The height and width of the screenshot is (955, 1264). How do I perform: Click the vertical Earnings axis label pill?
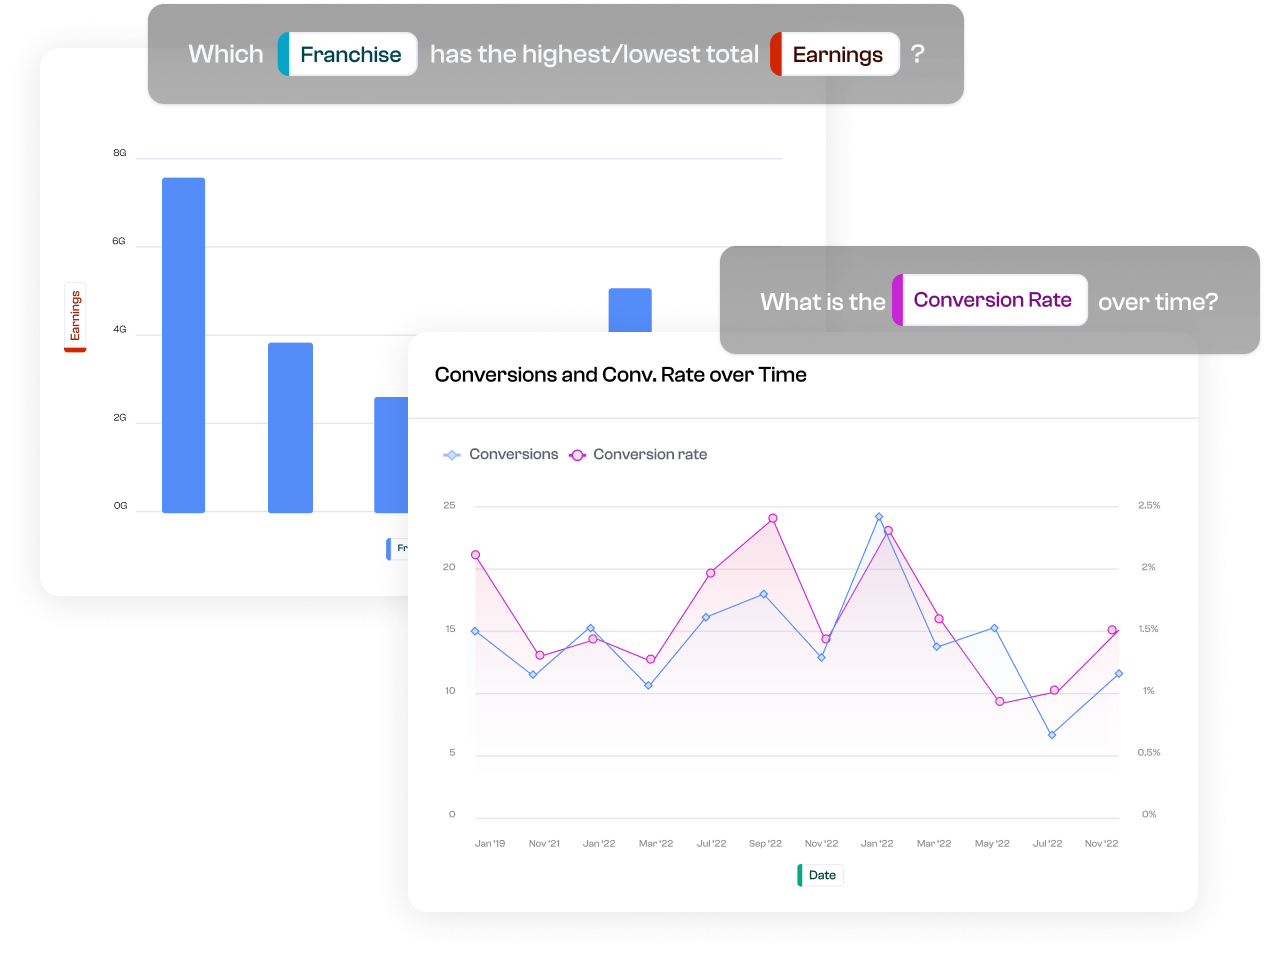point(75,315)
